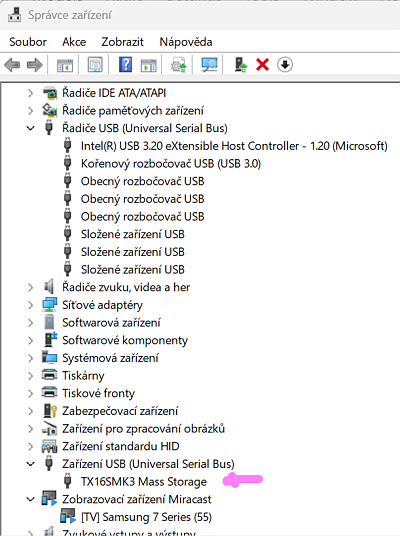The height and width of the screenshot is (536, 400).
Task: Expand the Síťové adaptéry category
Action: 30,305
